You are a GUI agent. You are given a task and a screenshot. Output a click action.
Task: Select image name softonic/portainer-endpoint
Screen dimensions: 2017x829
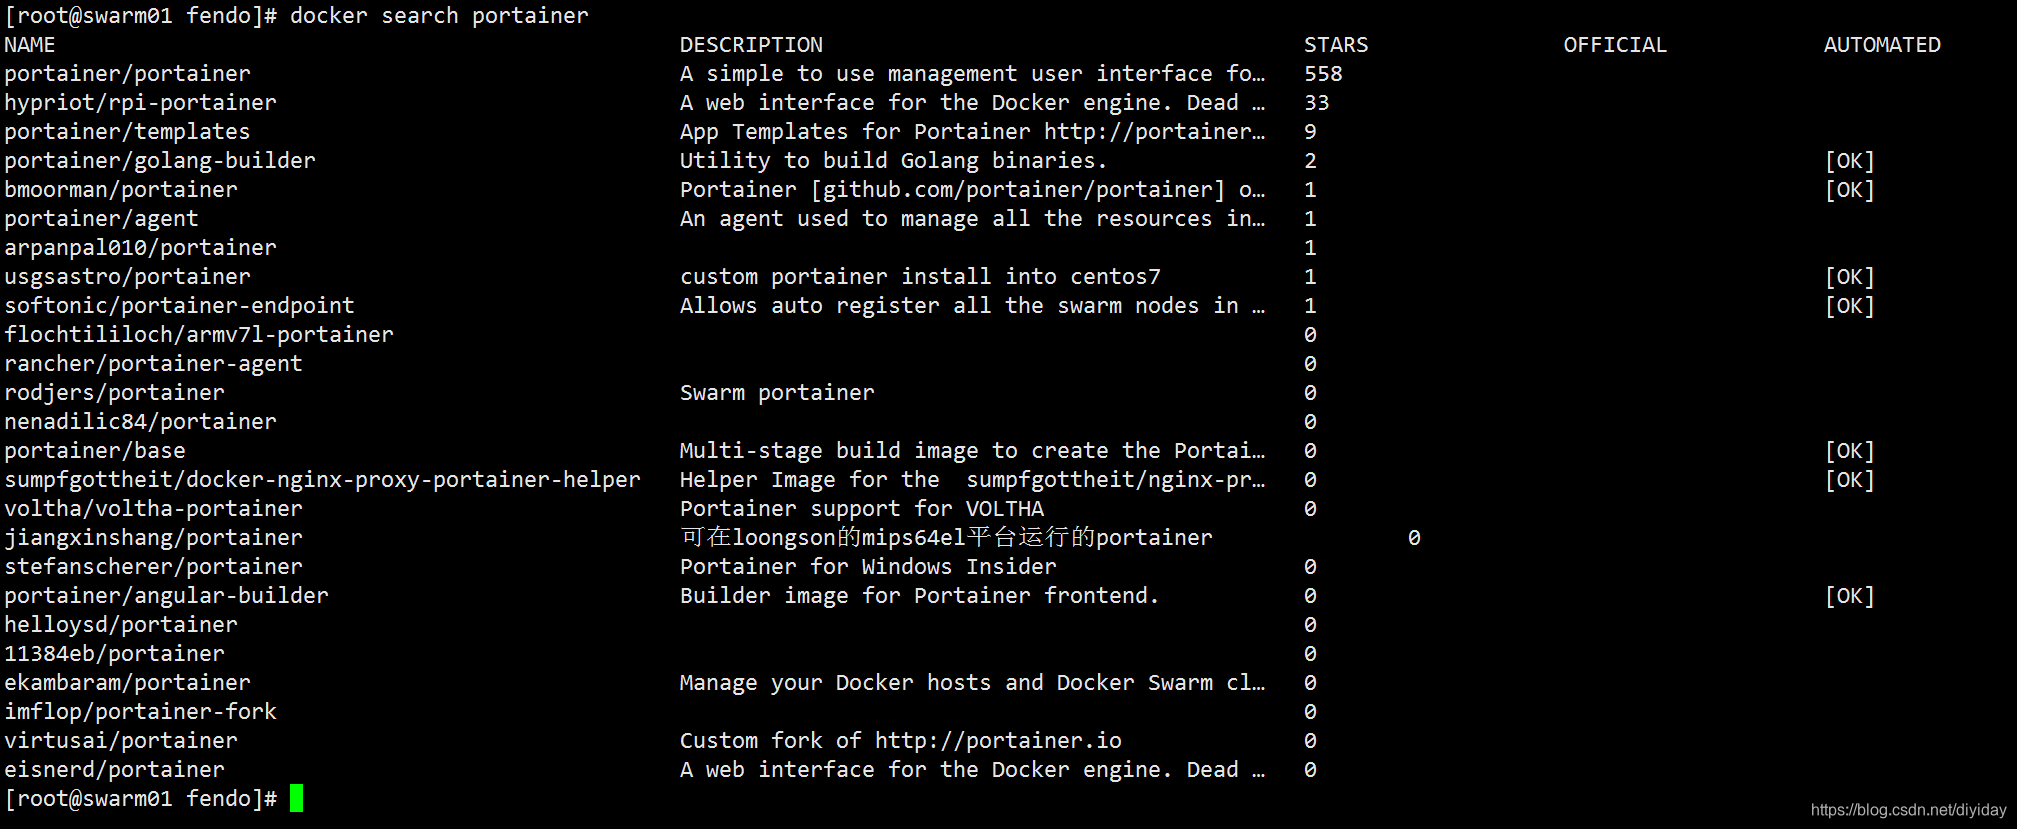[179, 306]
